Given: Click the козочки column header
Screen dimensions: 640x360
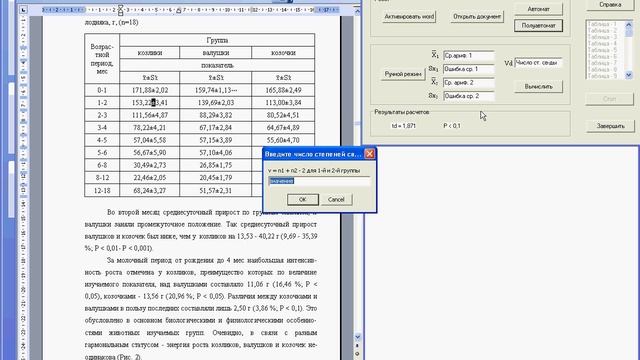Looking at the screenshot, I should [283, 53].
